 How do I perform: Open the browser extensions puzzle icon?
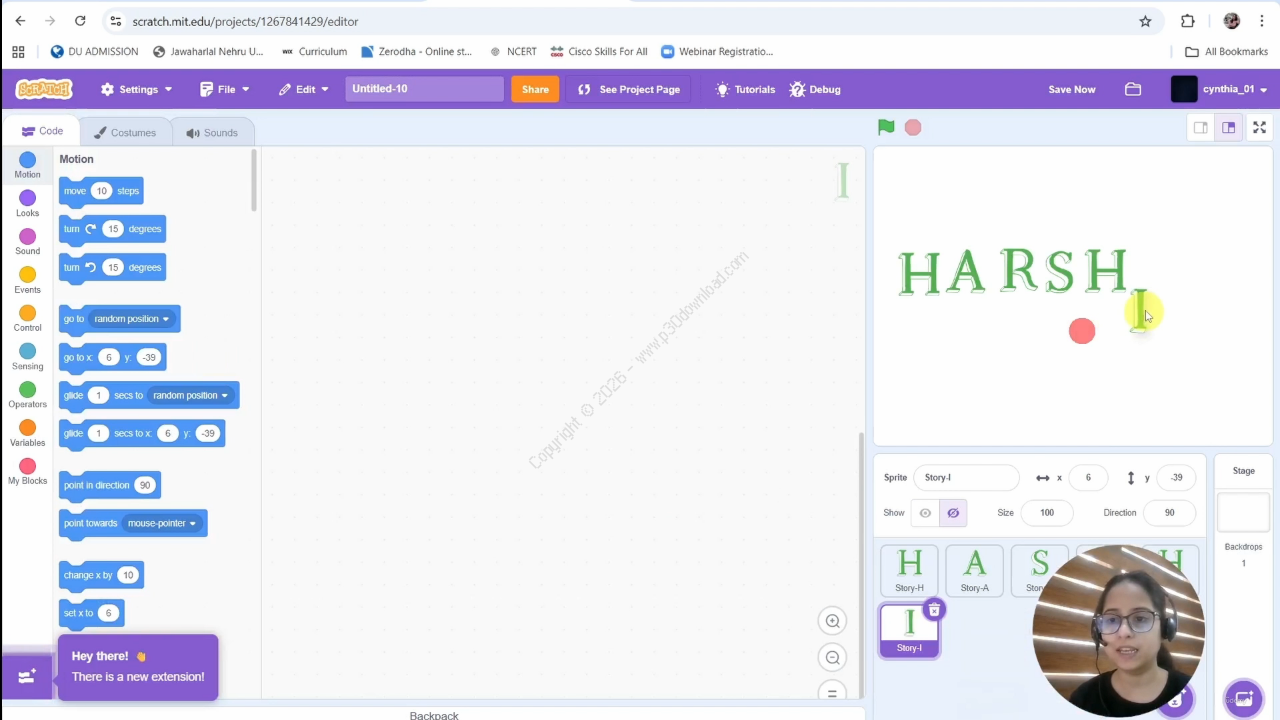[x=1188, y=21]
